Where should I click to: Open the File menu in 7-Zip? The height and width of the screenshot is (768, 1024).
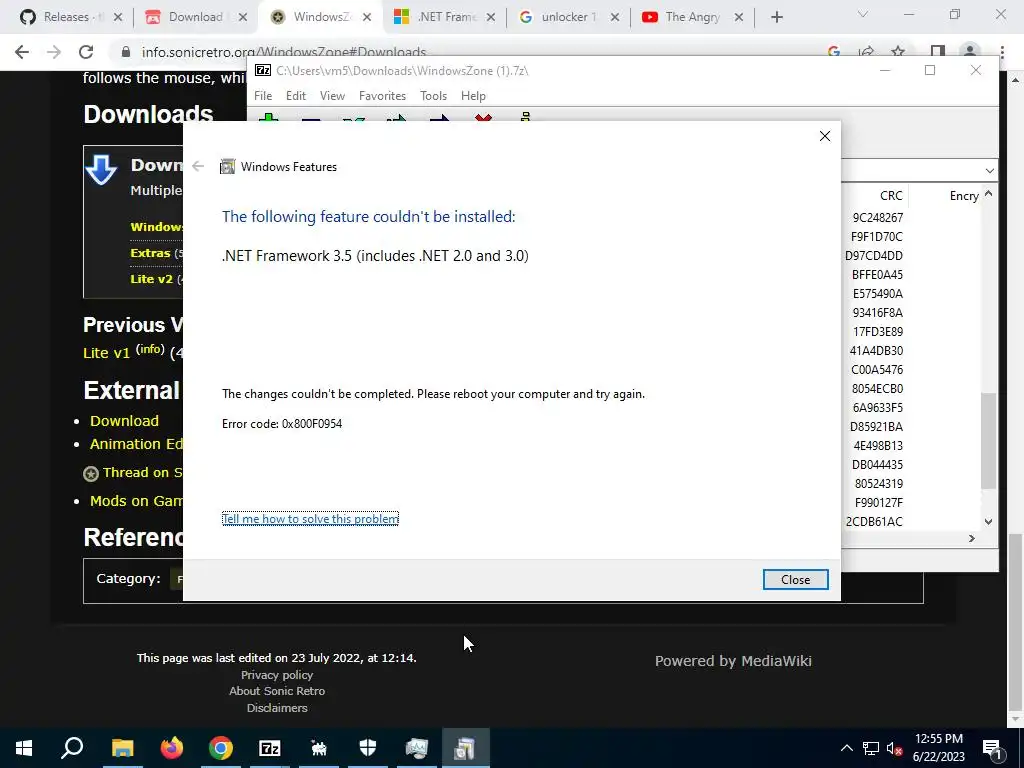(263, 96)
